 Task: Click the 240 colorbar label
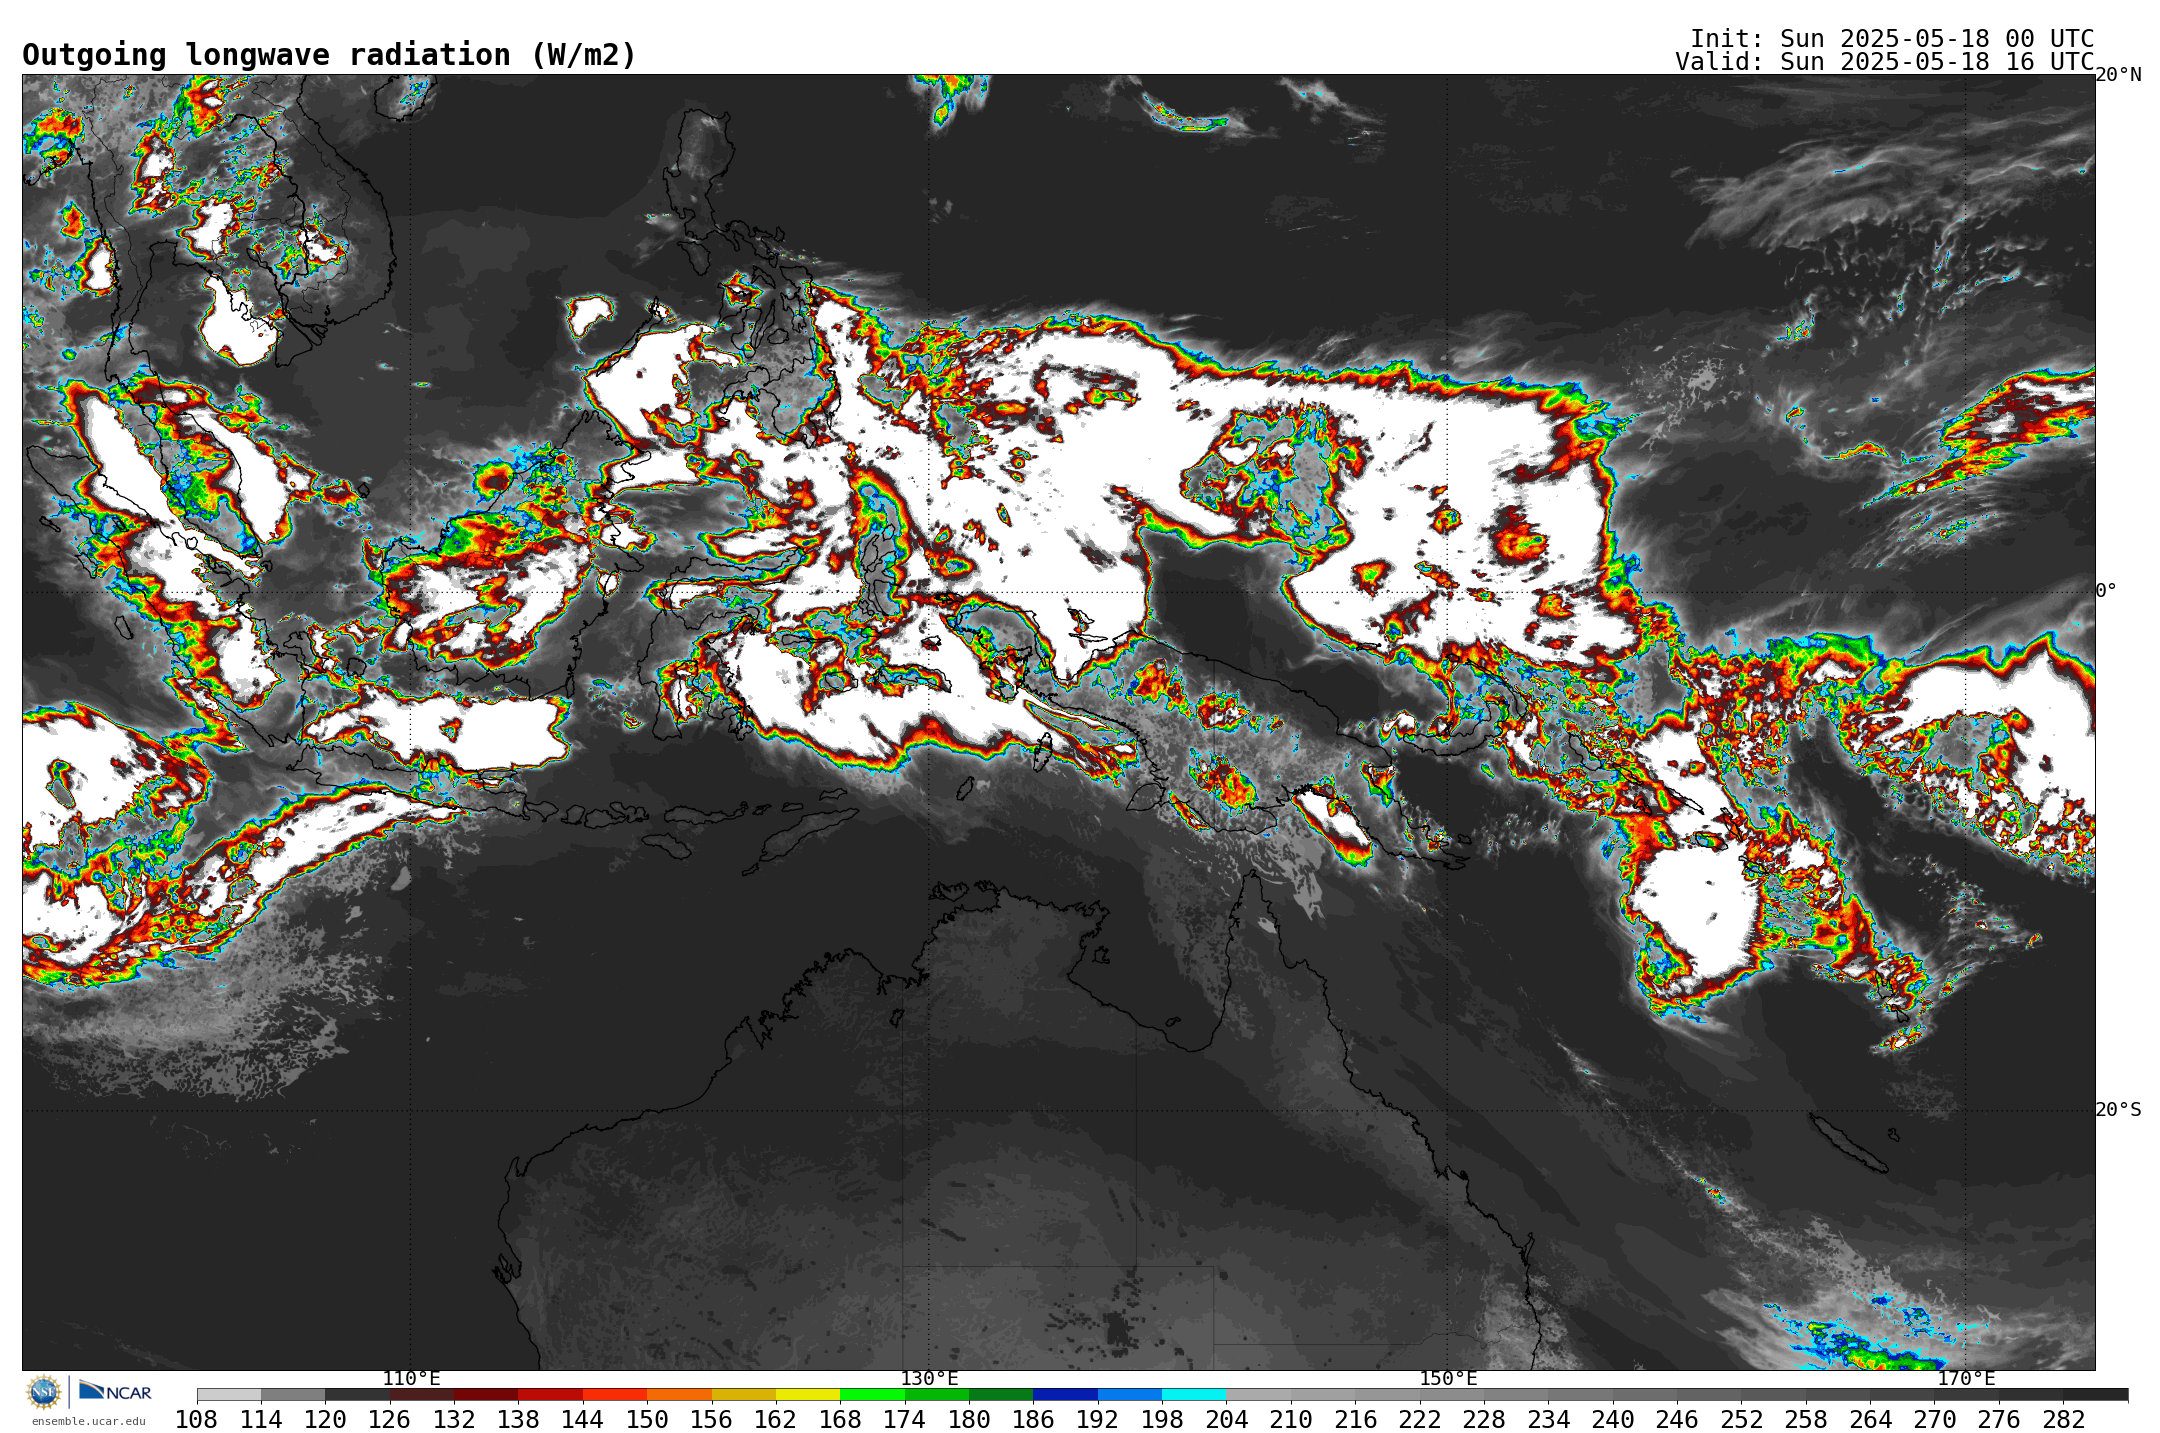point(1613,1420)
